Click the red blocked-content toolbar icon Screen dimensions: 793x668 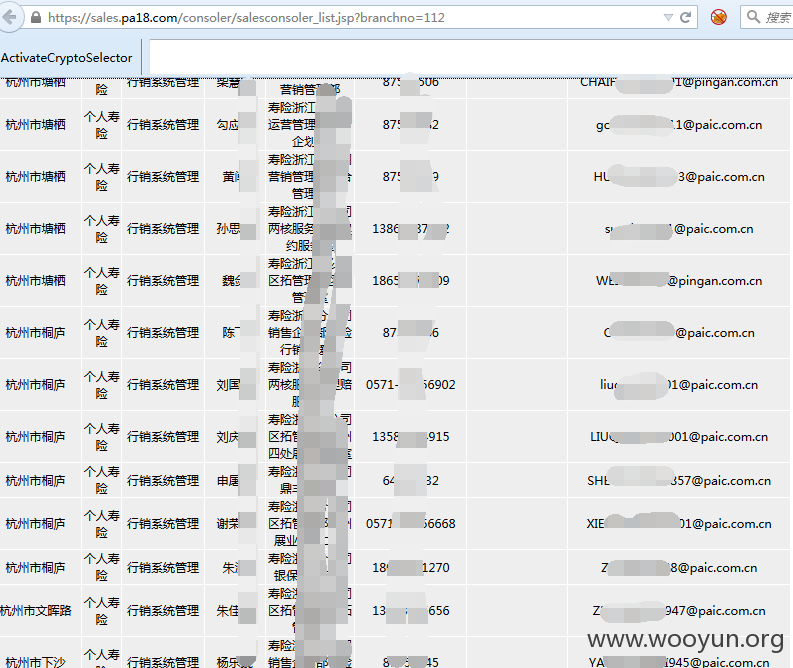click(x=718, y=17)
